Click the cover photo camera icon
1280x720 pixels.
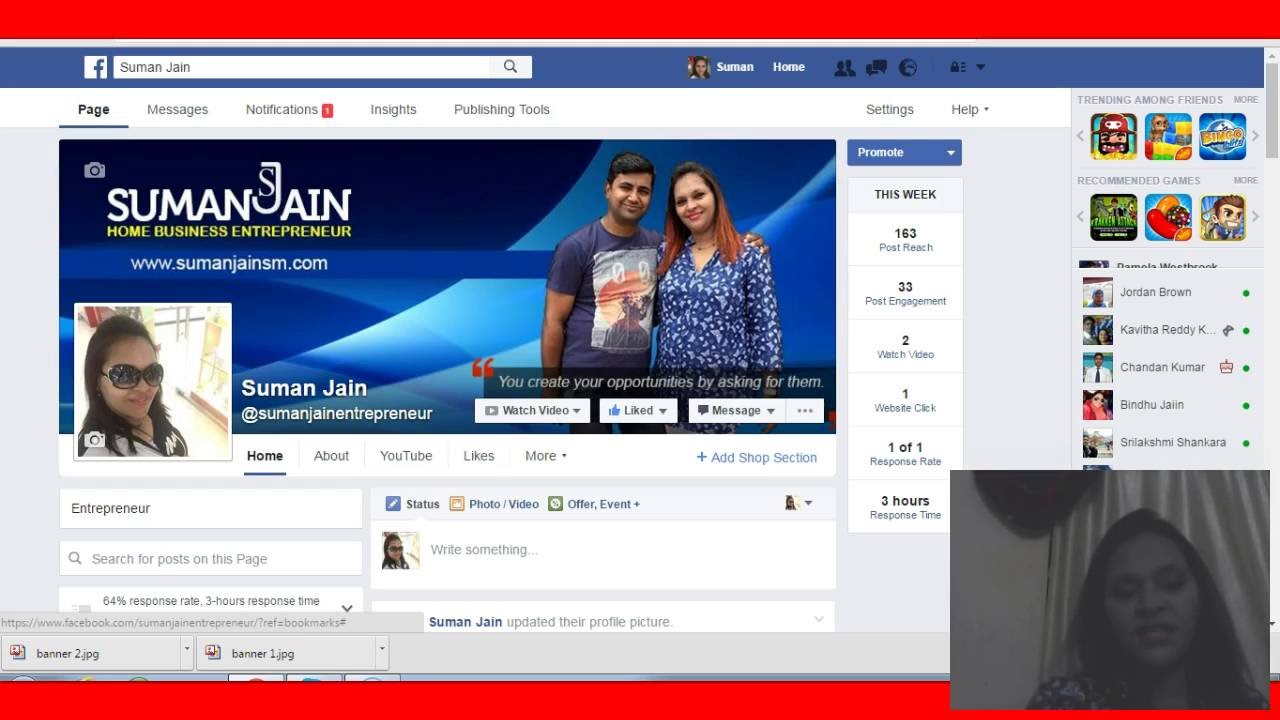(95, 170)
